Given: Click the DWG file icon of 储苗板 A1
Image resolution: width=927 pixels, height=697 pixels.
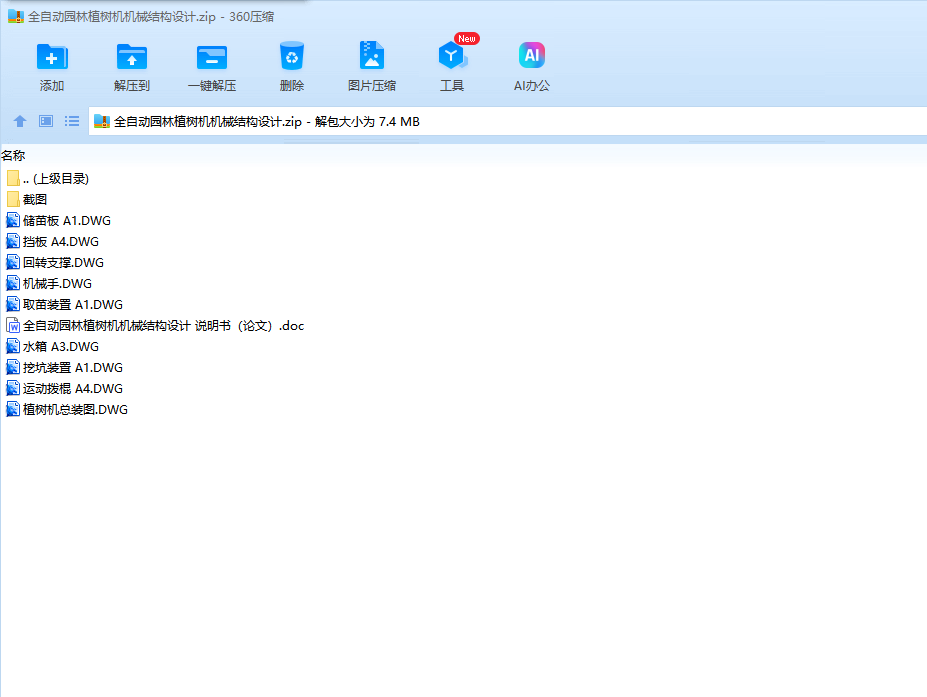Looking at the screenshot, I should tap(13, 221).
